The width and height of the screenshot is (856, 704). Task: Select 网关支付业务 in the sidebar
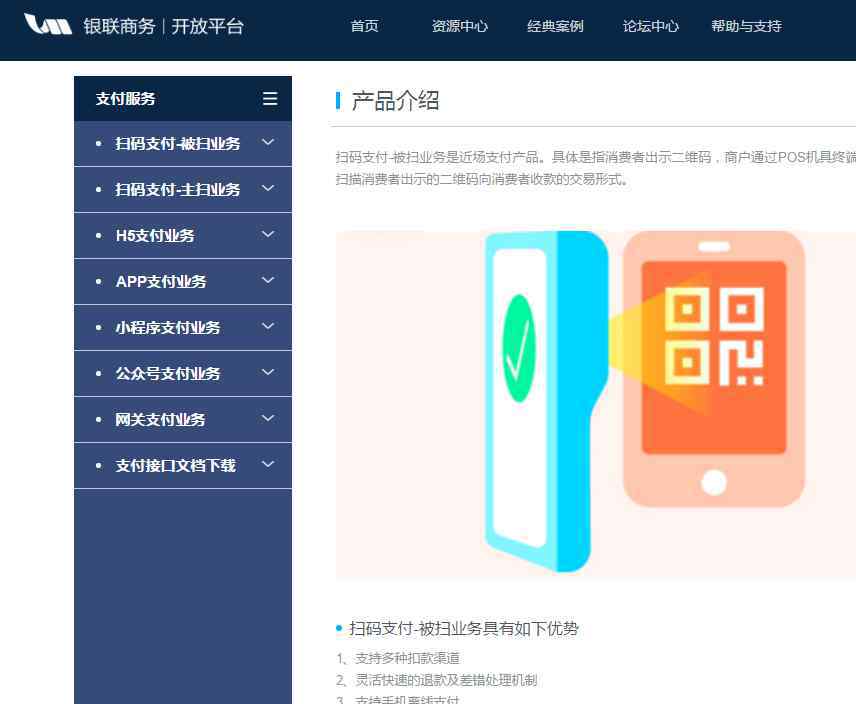(x=183, y=420)
